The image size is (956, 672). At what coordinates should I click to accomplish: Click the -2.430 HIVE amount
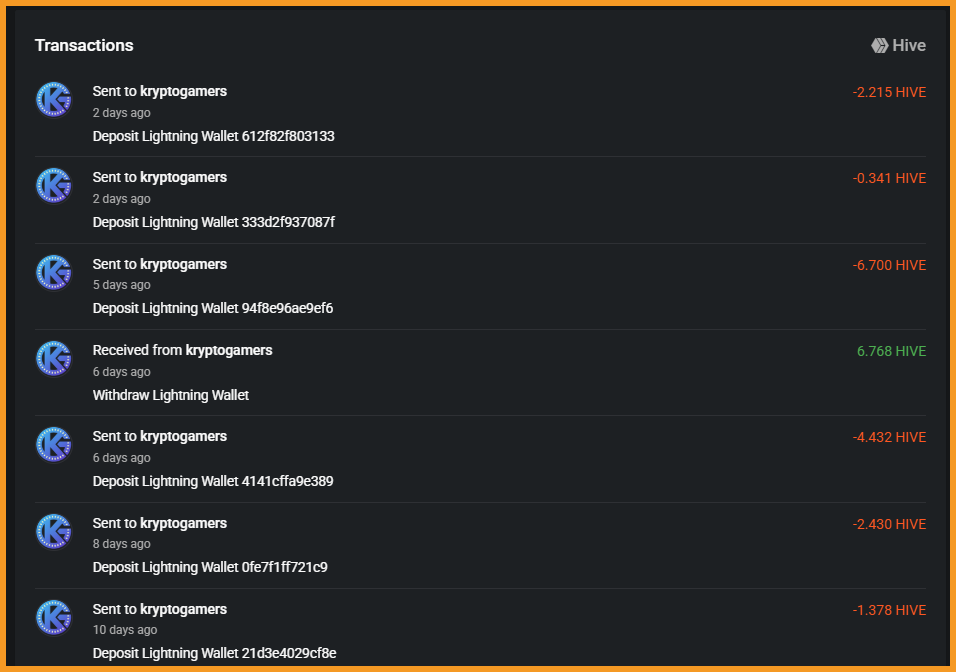click(890, 524)
